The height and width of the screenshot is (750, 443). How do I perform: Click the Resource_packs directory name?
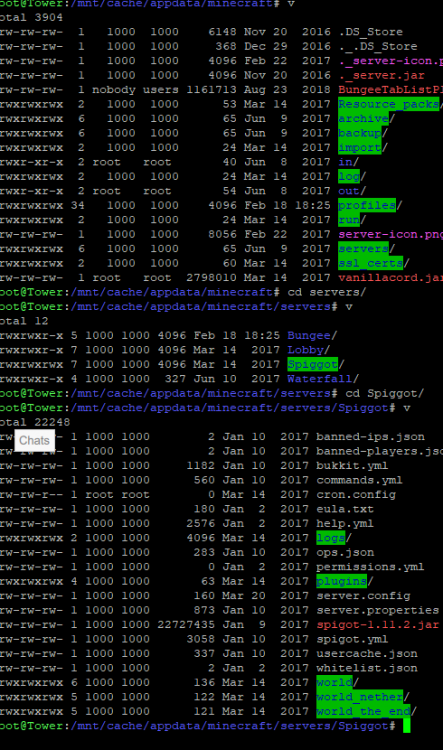click(388, 104)
